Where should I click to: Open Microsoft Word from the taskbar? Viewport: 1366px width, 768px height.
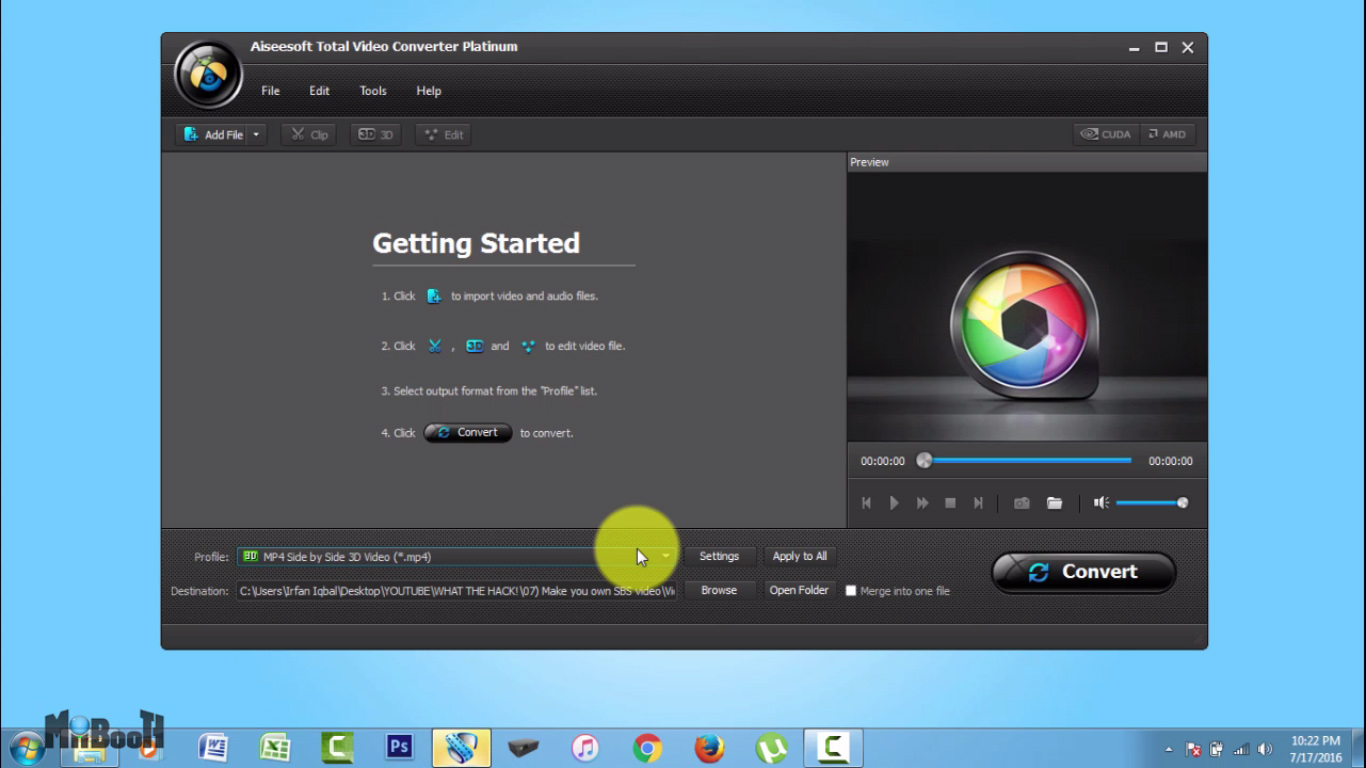click(213, 748)
